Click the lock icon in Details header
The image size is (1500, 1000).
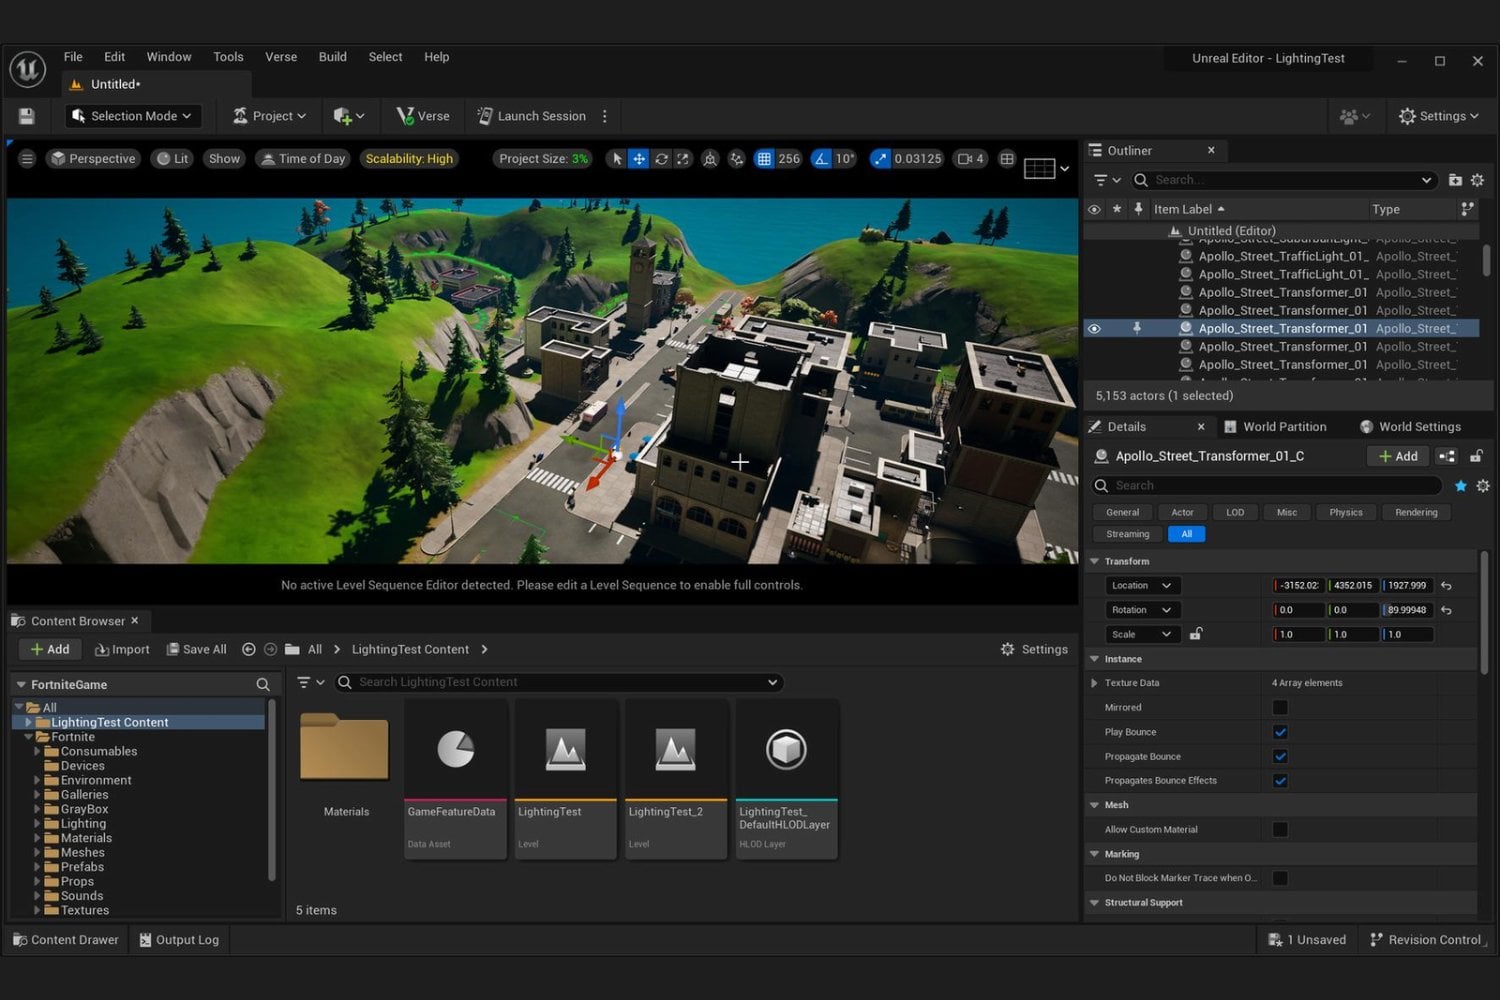point(1476,456)
